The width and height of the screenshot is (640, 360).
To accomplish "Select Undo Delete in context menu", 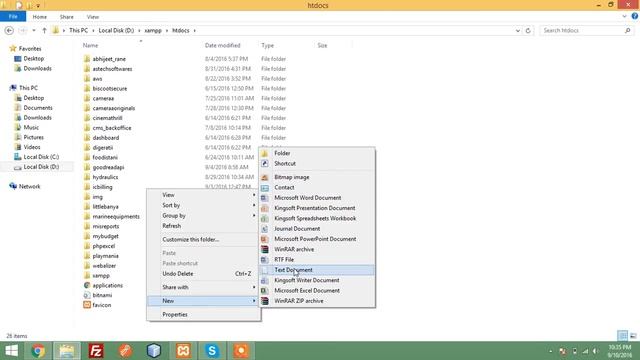I will click(203, 274).
